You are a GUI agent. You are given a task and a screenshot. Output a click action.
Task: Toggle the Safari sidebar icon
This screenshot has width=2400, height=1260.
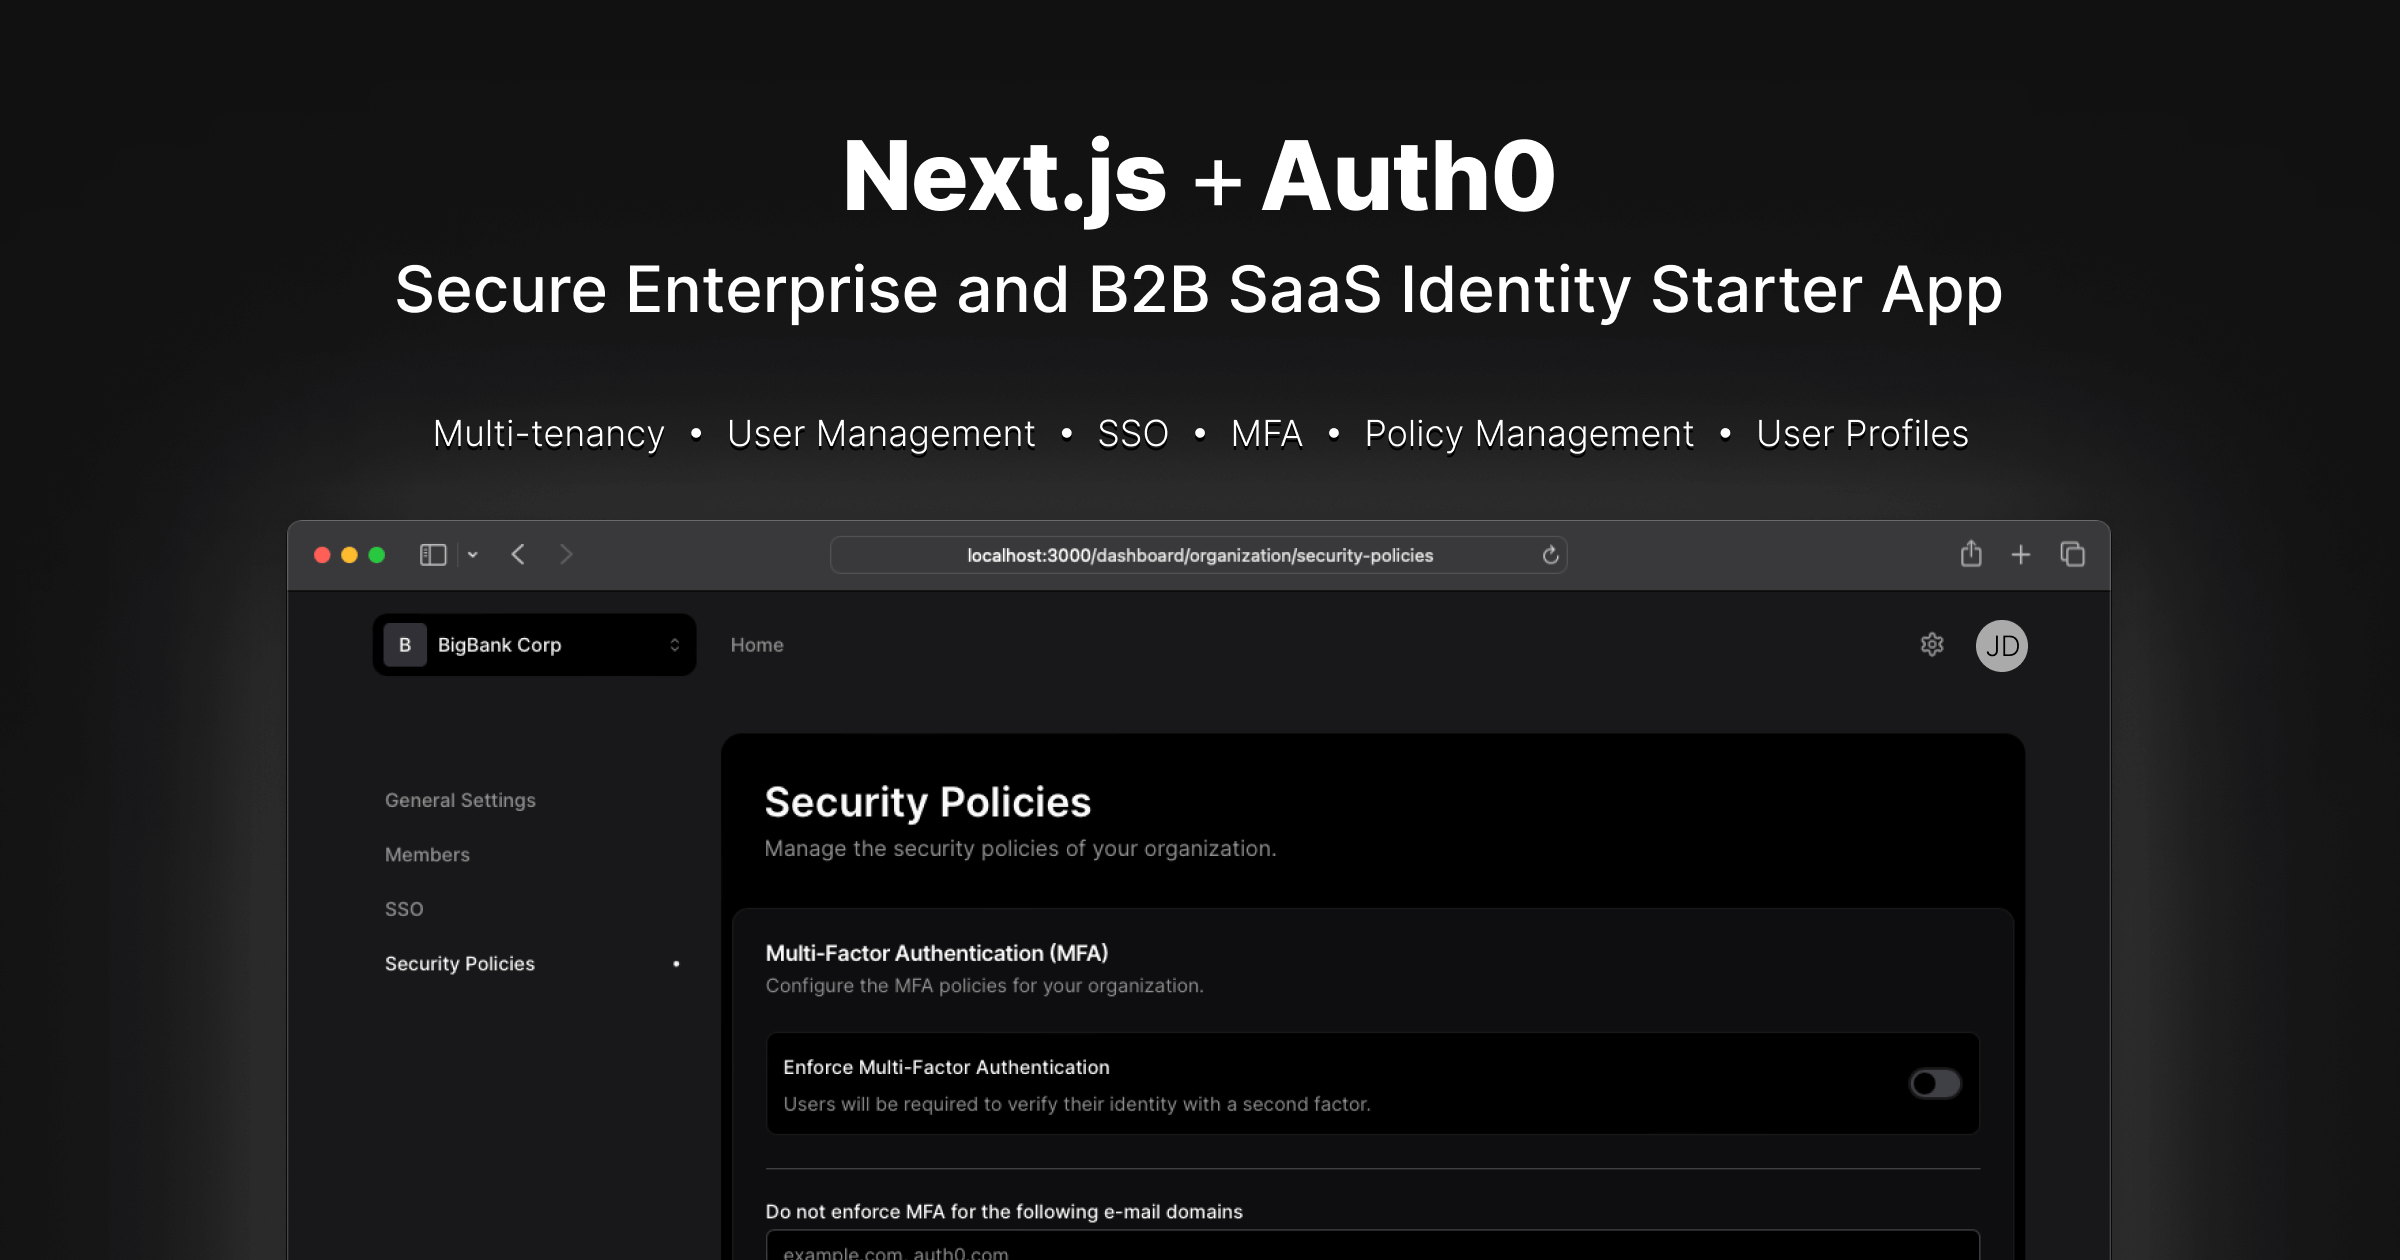pyautogui.click(x=432, y=554)
